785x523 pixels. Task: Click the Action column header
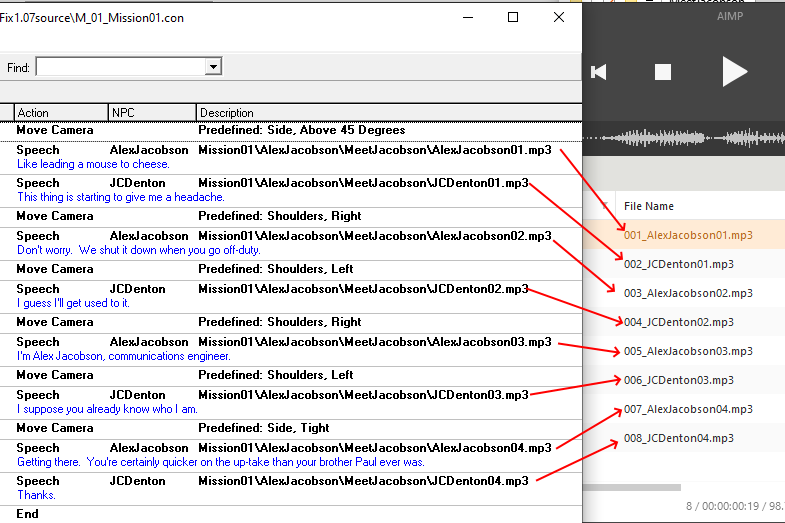pos(61,113)
